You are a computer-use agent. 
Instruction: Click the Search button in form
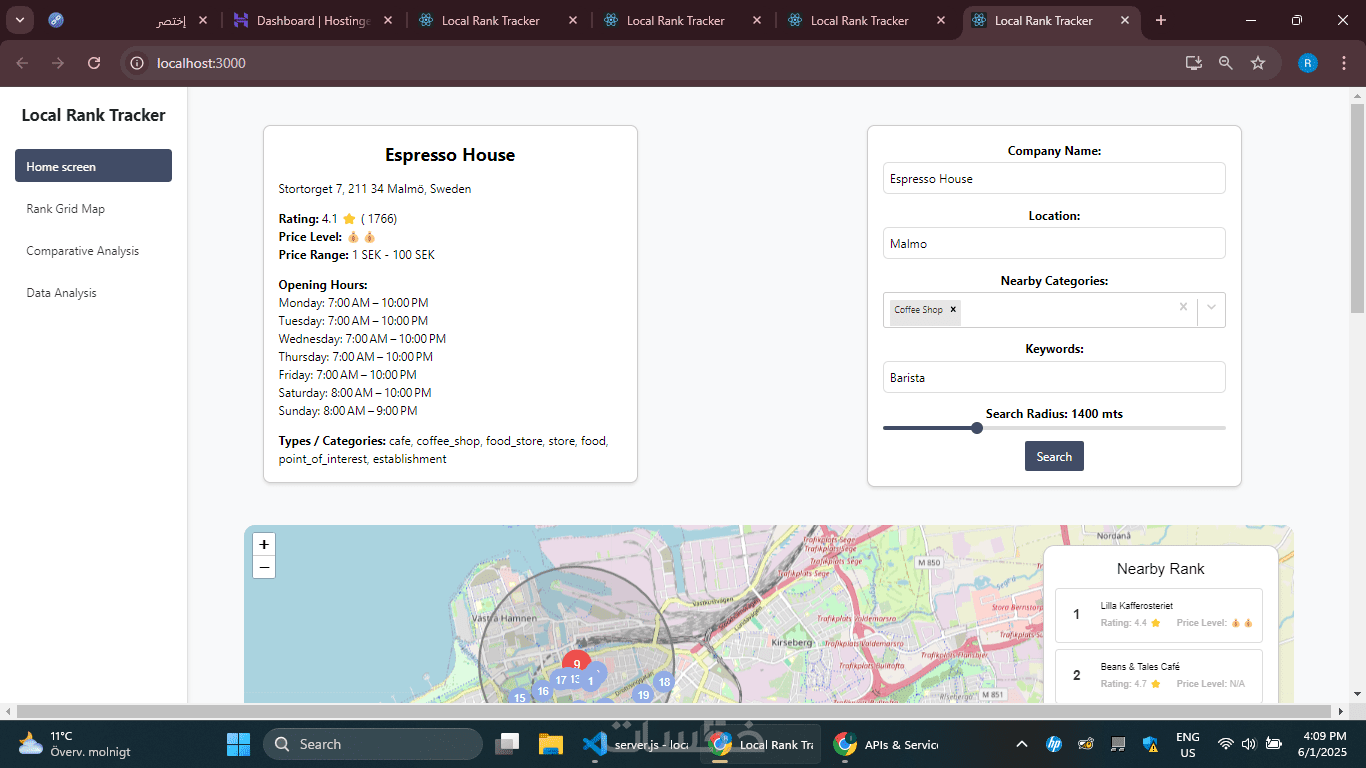[1054, 456]
